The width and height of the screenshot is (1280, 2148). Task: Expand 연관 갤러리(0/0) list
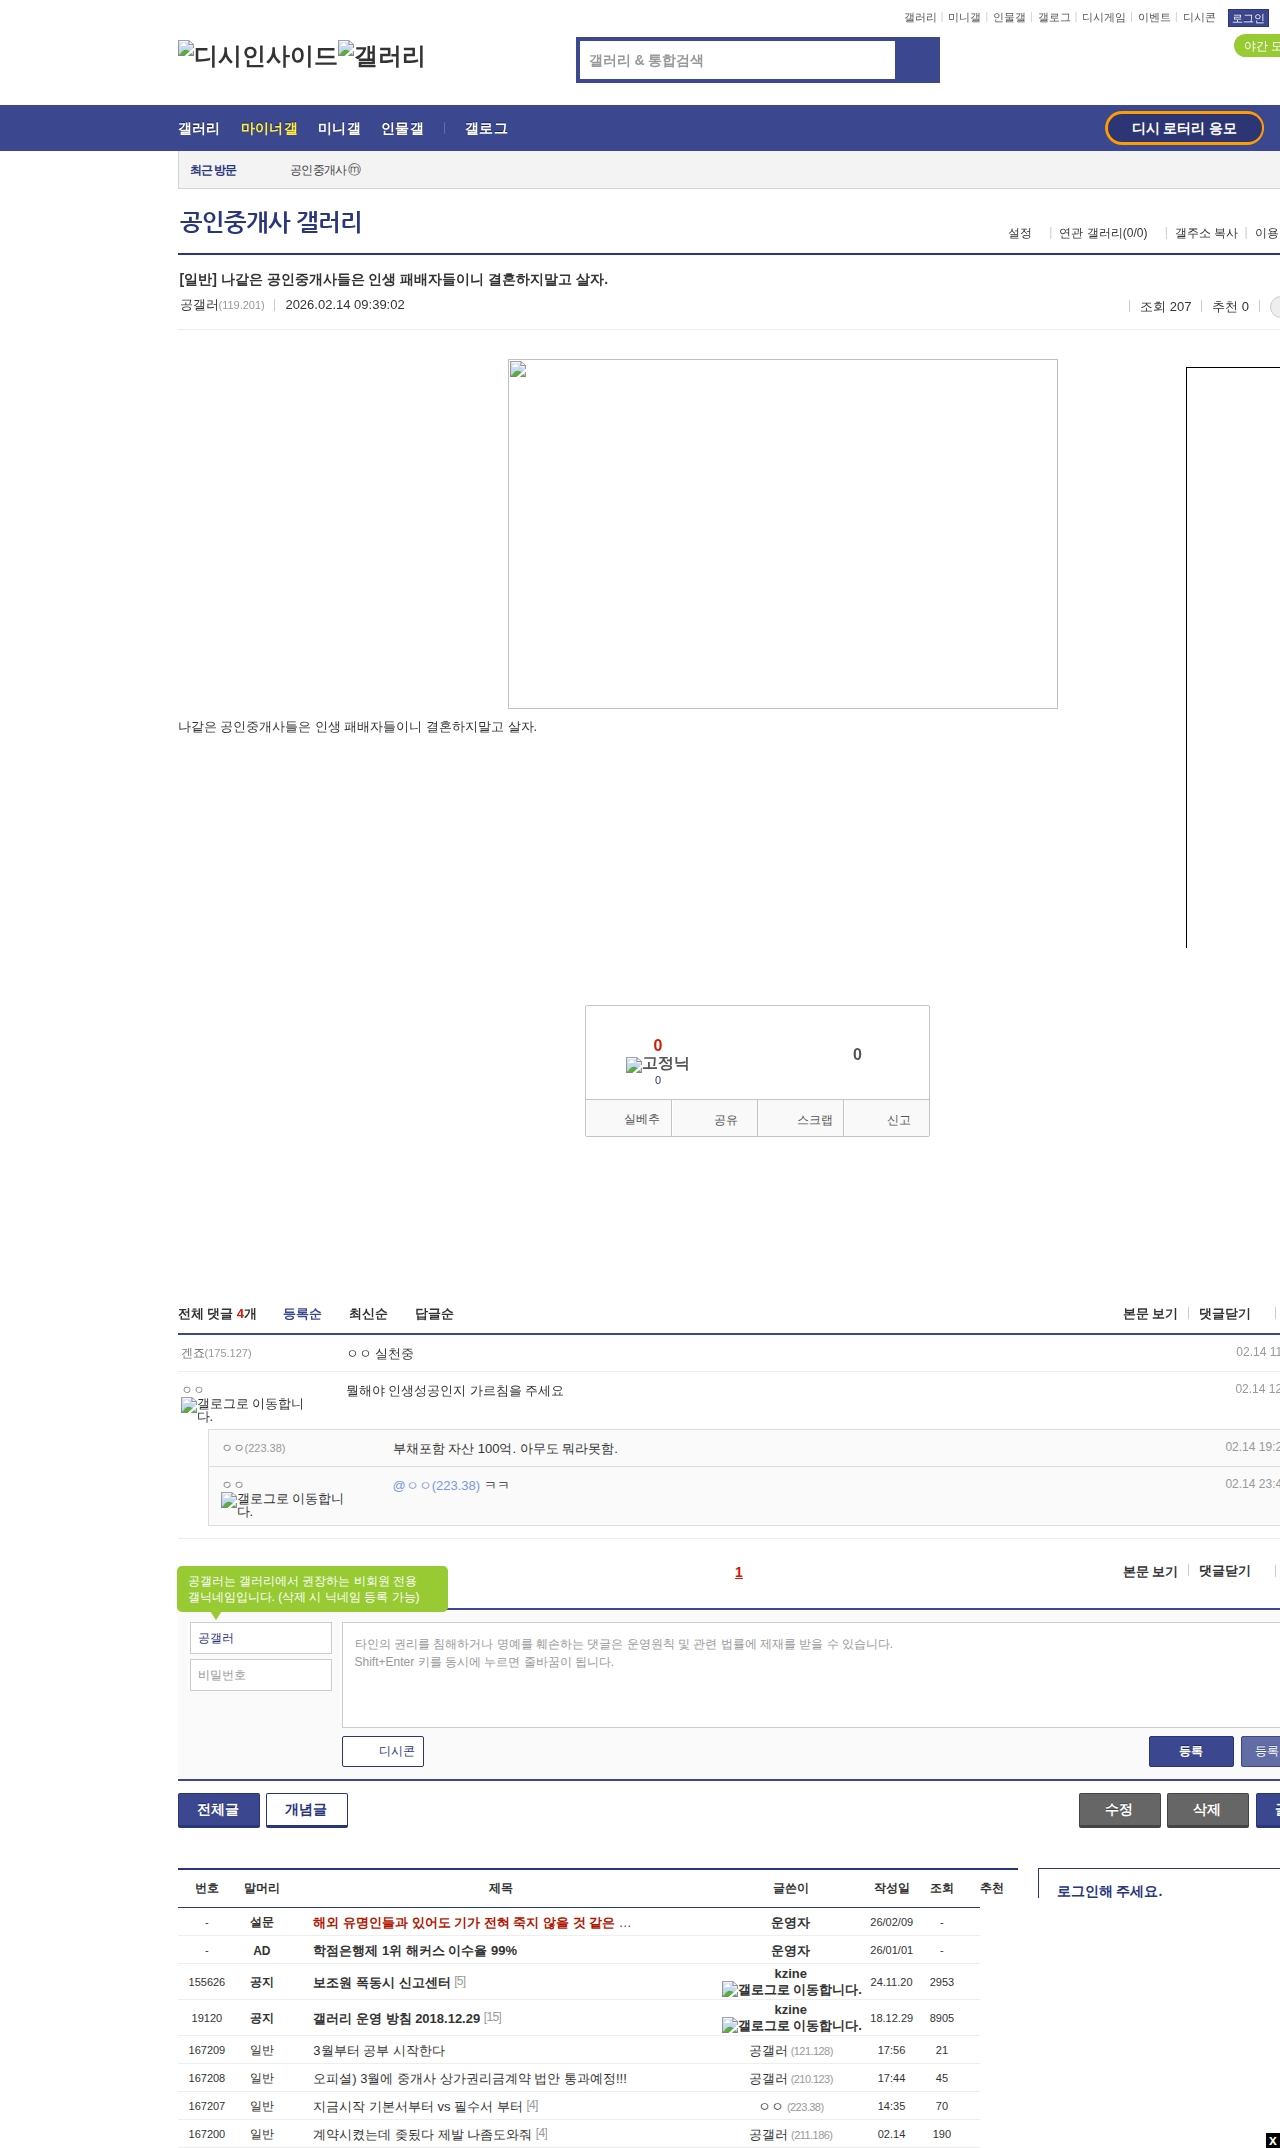[x=1103, y=233]
